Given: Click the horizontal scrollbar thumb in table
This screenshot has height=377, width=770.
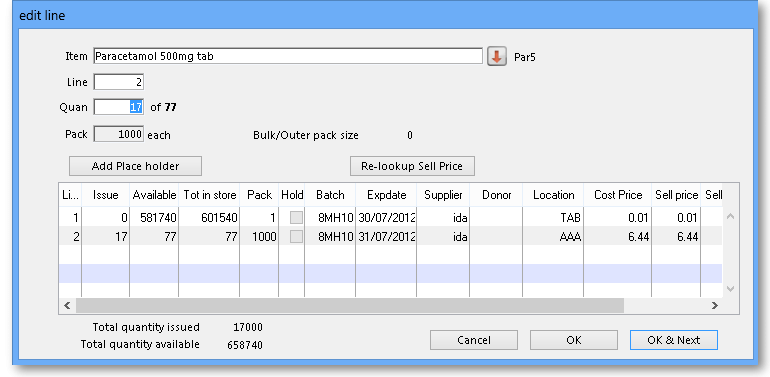Looking at the screenshot, I should (x=350, y=305).
